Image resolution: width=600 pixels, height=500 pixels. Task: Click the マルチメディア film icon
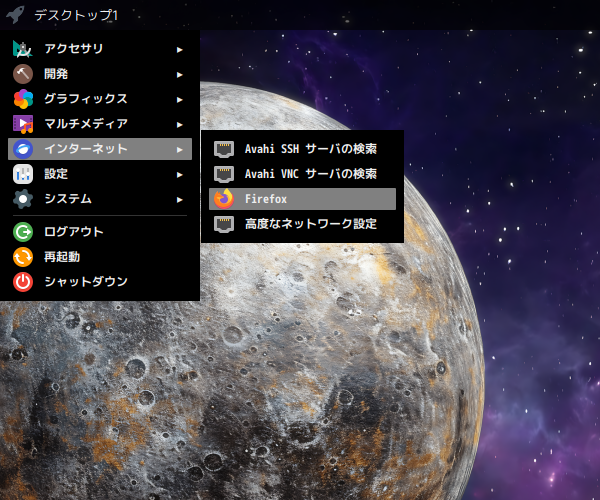(x=23, y=124)
